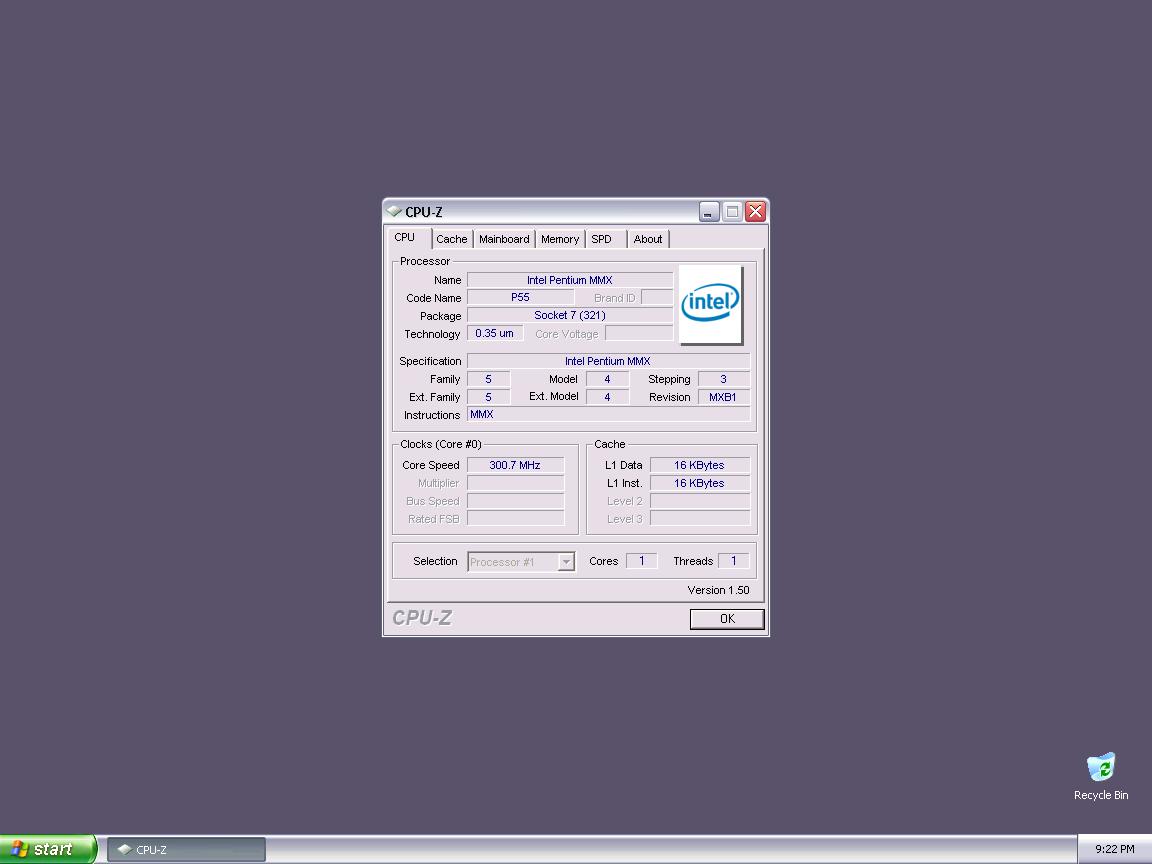Screen dimensions: 1152x864
Task: Click the empty Level 3 cache field
Action: tap(699, 519)
